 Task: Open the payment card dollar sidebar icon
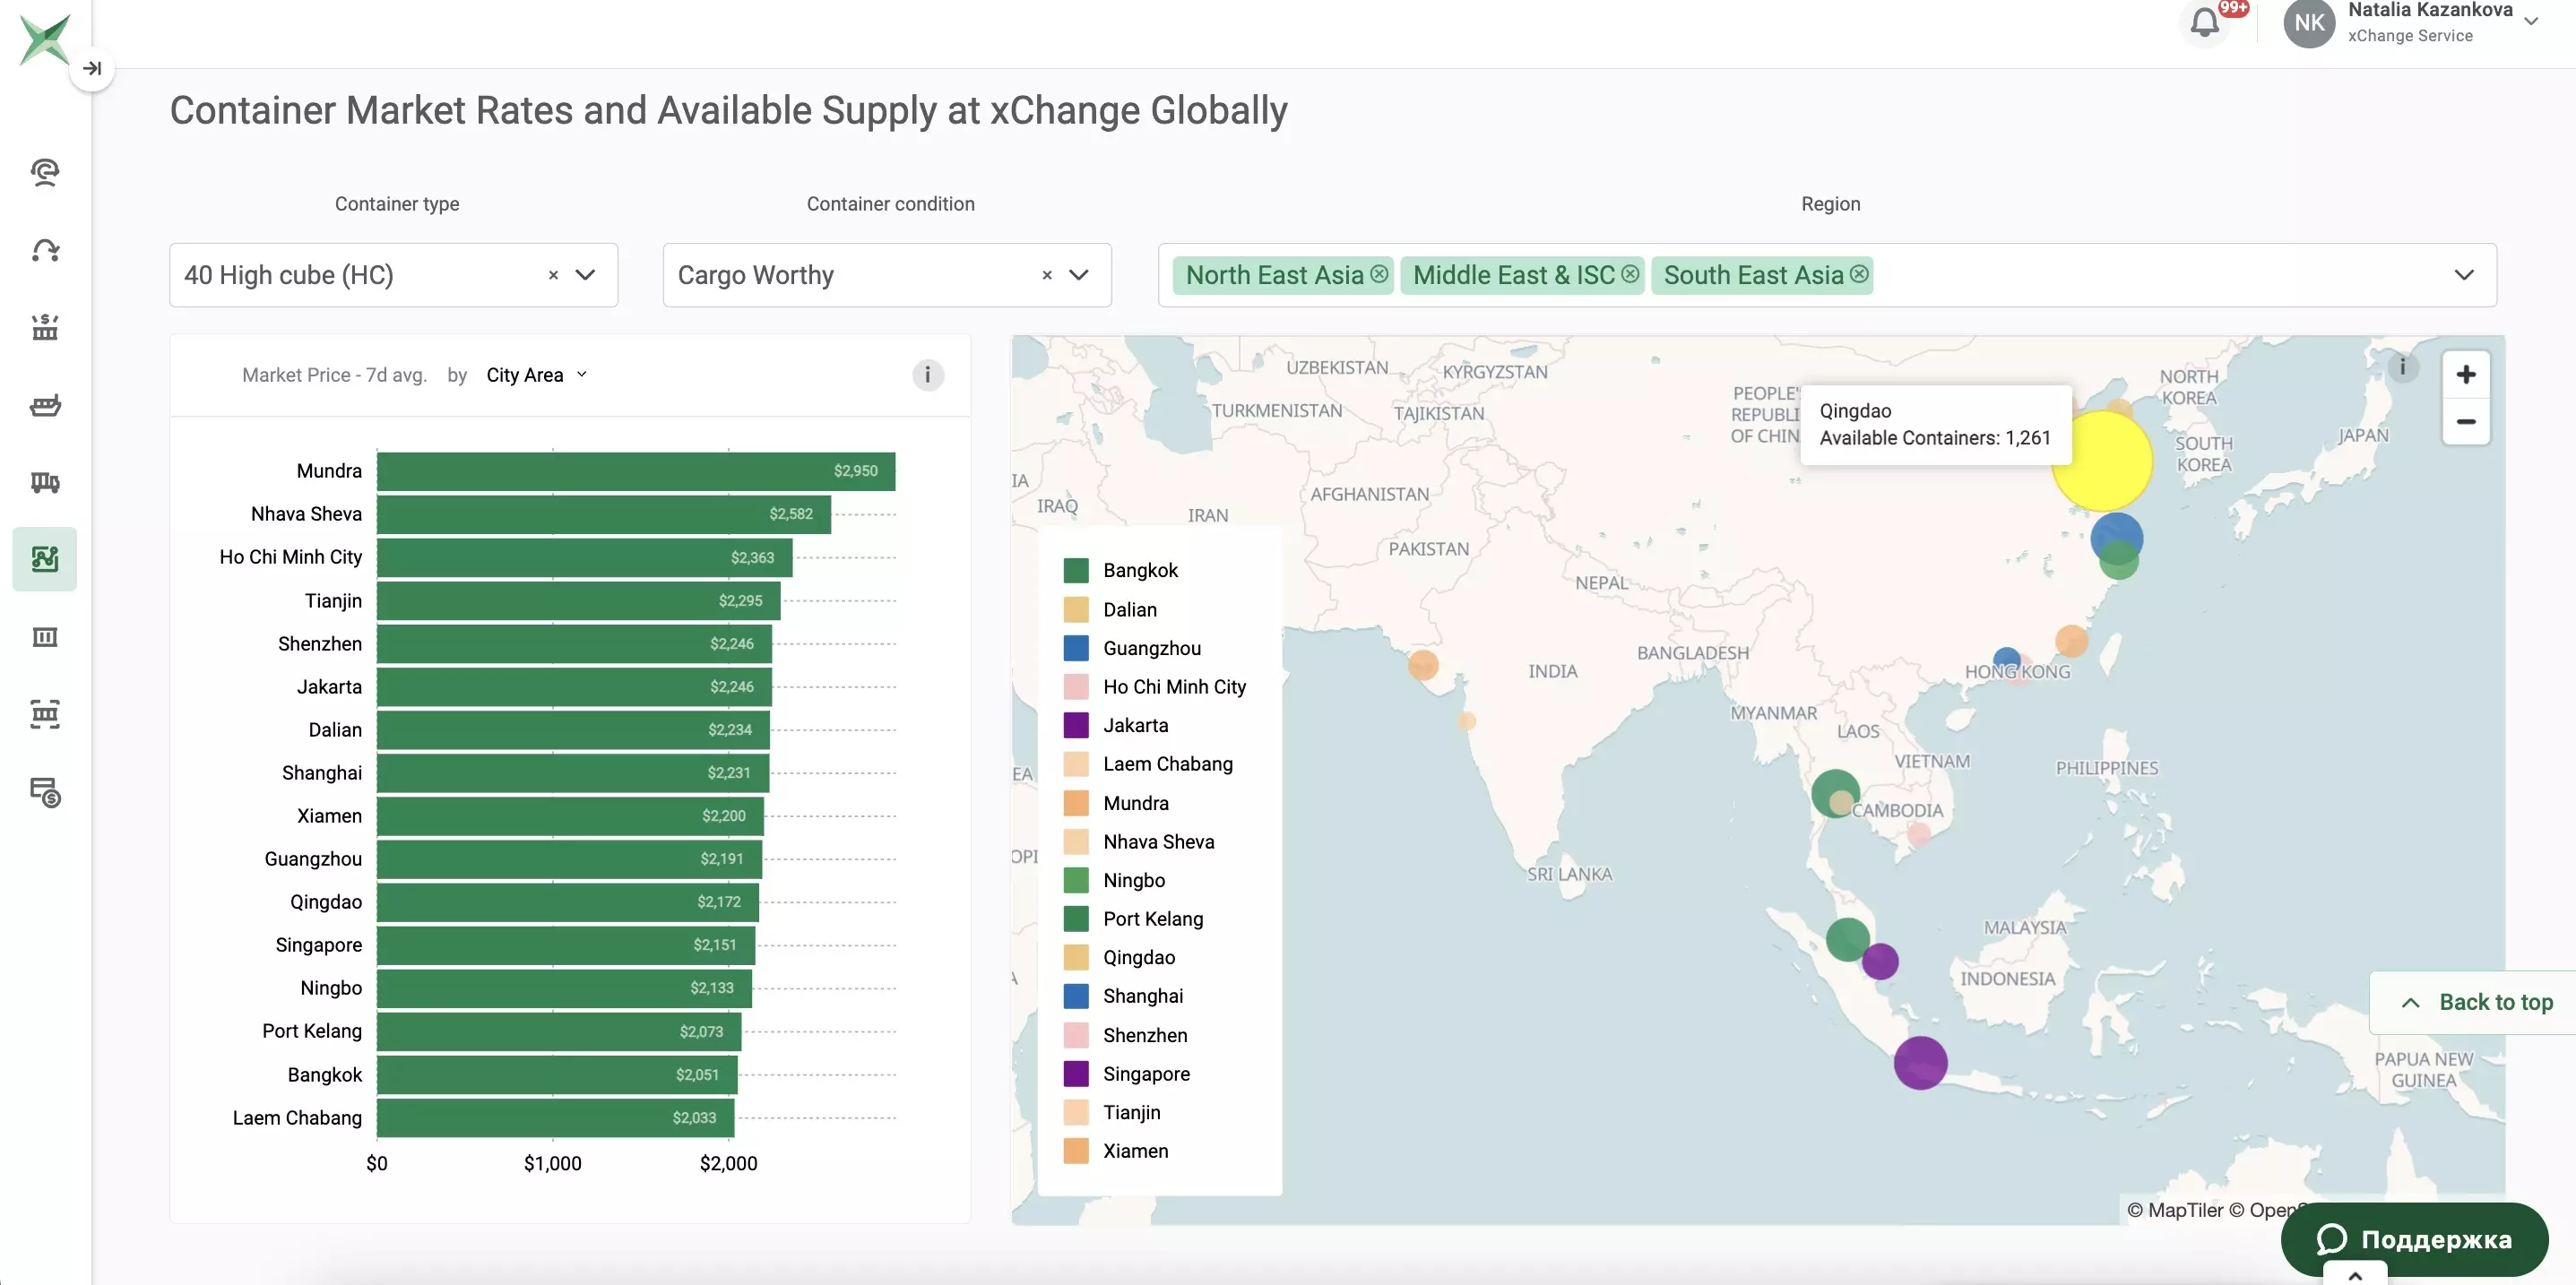(45, 792)
